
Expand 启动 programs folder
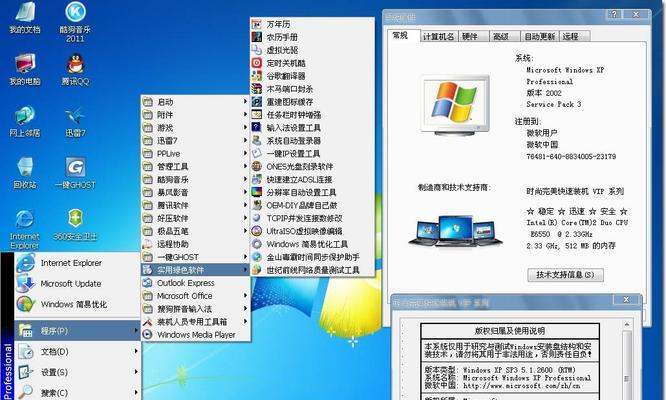[195, 102]
